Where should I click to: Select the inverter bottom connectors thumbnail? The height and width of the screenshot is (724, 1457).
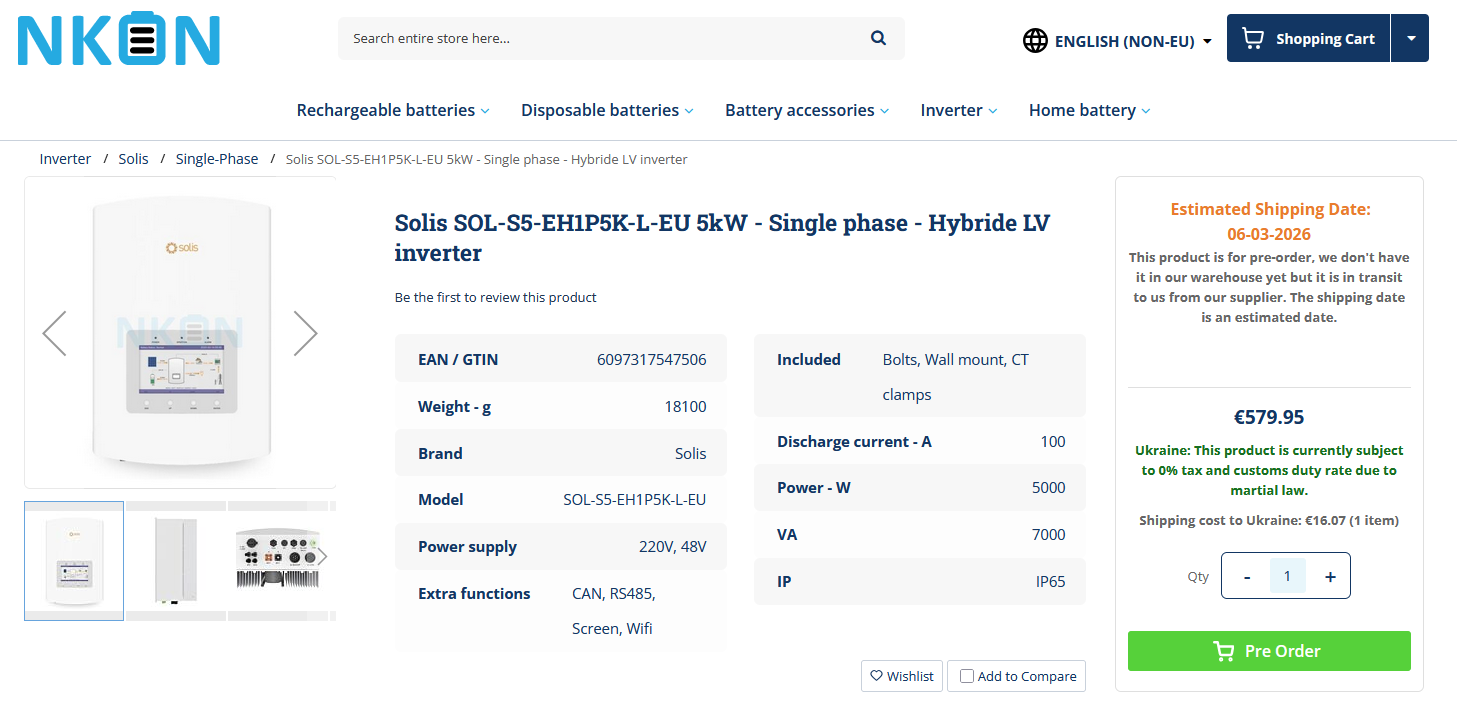point(278,560)
